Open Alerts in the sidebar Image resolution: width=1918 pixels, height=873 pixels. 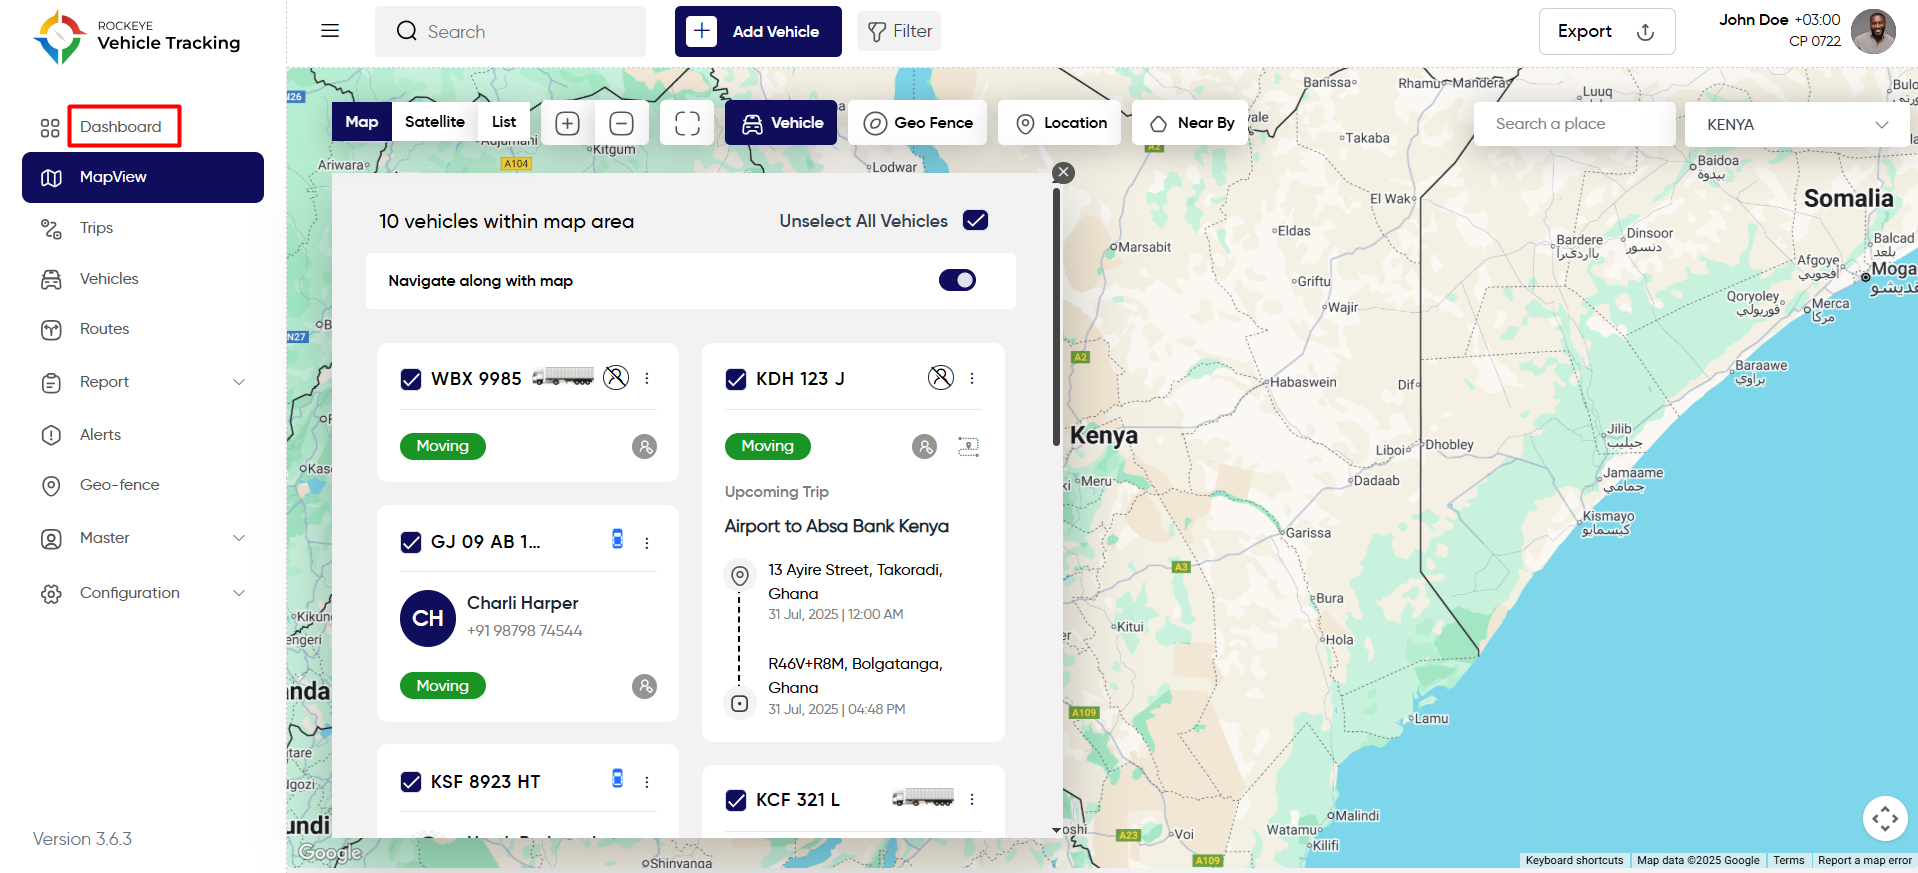(100, 435)
